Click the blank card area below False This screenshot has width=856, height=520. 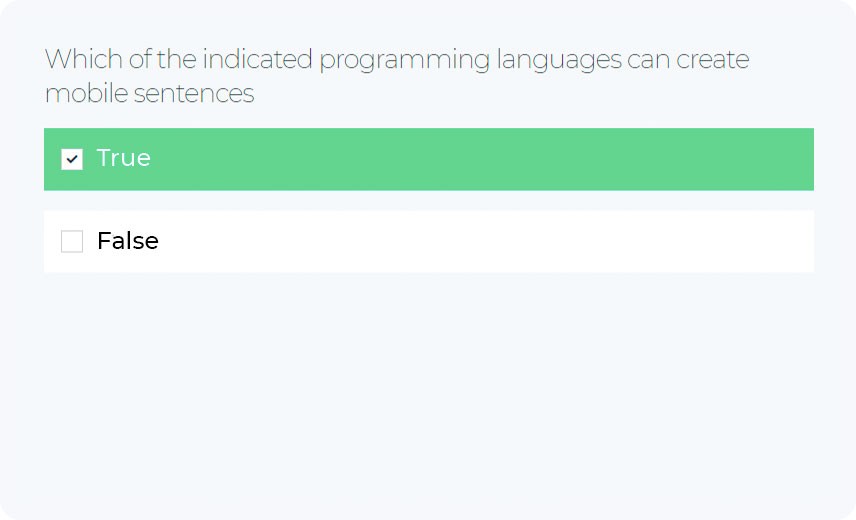click(428, 390)
